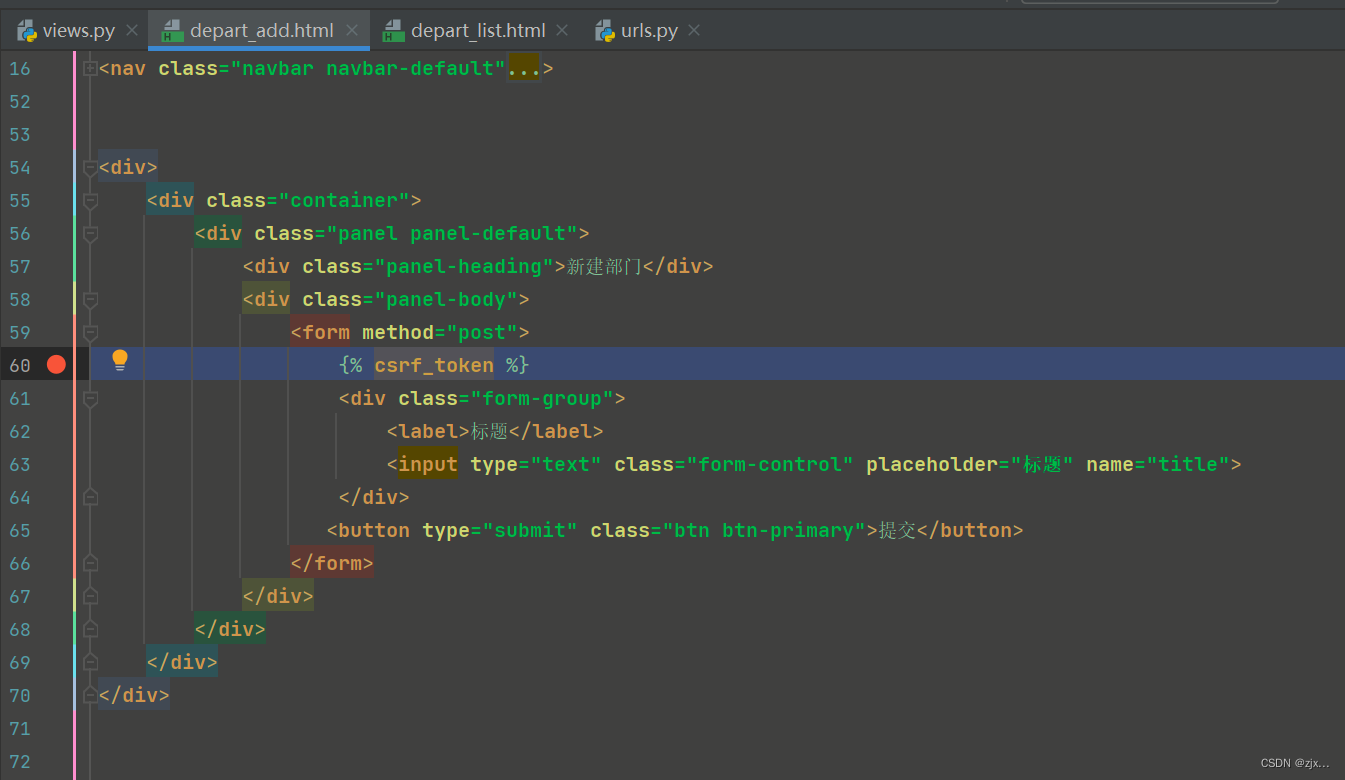Click the "panel-body" class value
Image resolution: width=1345 pixels, height=780 pixels.
(x=446, y=299)
